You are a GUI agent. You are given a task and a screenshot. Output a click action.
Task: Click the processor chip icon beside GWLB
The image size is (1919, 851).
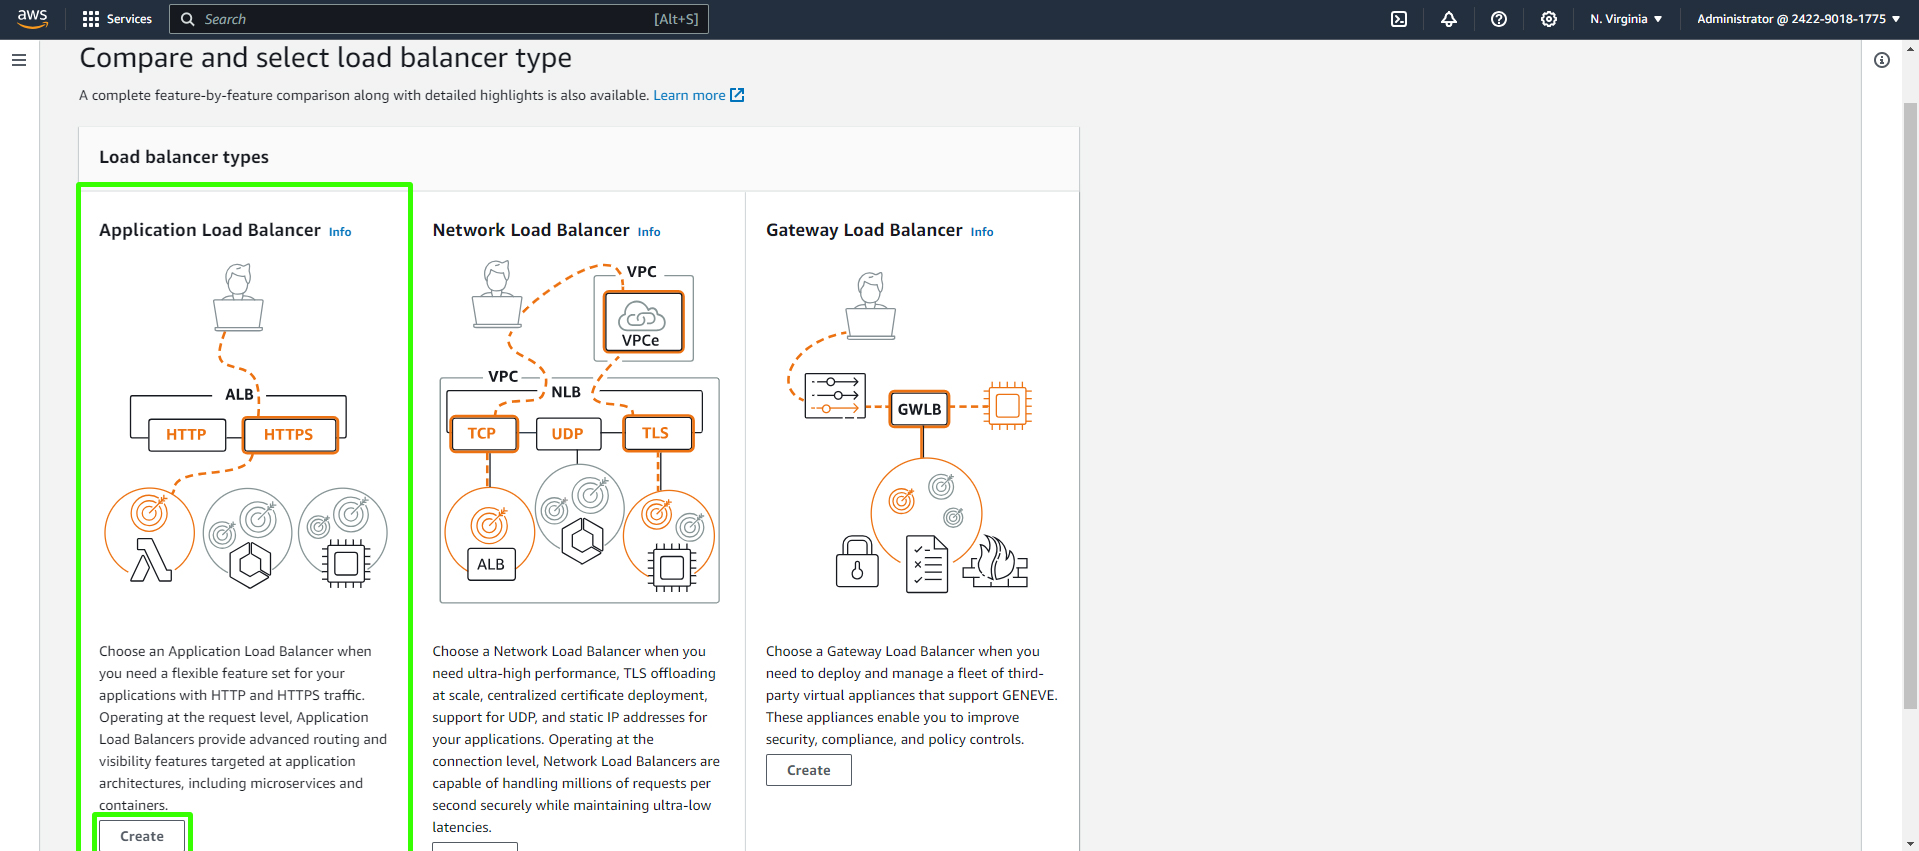[1008, 406]
